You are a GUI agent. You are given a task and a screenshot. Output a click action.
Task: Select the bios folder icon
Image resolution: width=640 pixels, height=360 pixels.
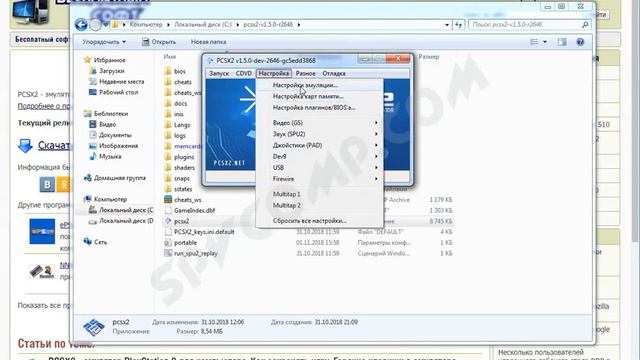pyautogui.click(x=168, y=71)
